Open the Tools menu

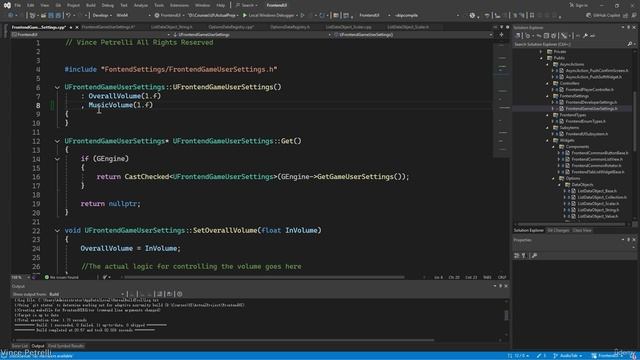click(159, 5)
